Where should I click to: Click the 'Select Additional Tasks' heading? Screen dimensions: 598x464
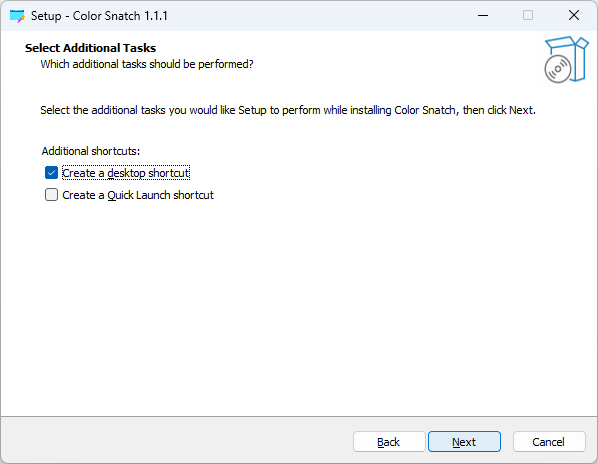tap(90, 48)
